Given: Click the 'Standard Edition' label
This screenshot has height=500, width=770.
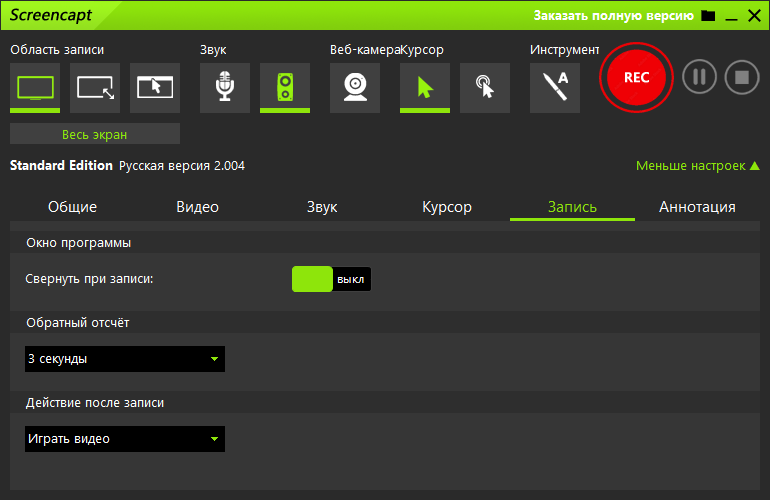Looking at the screenshot, I should [x=61, y=166].
